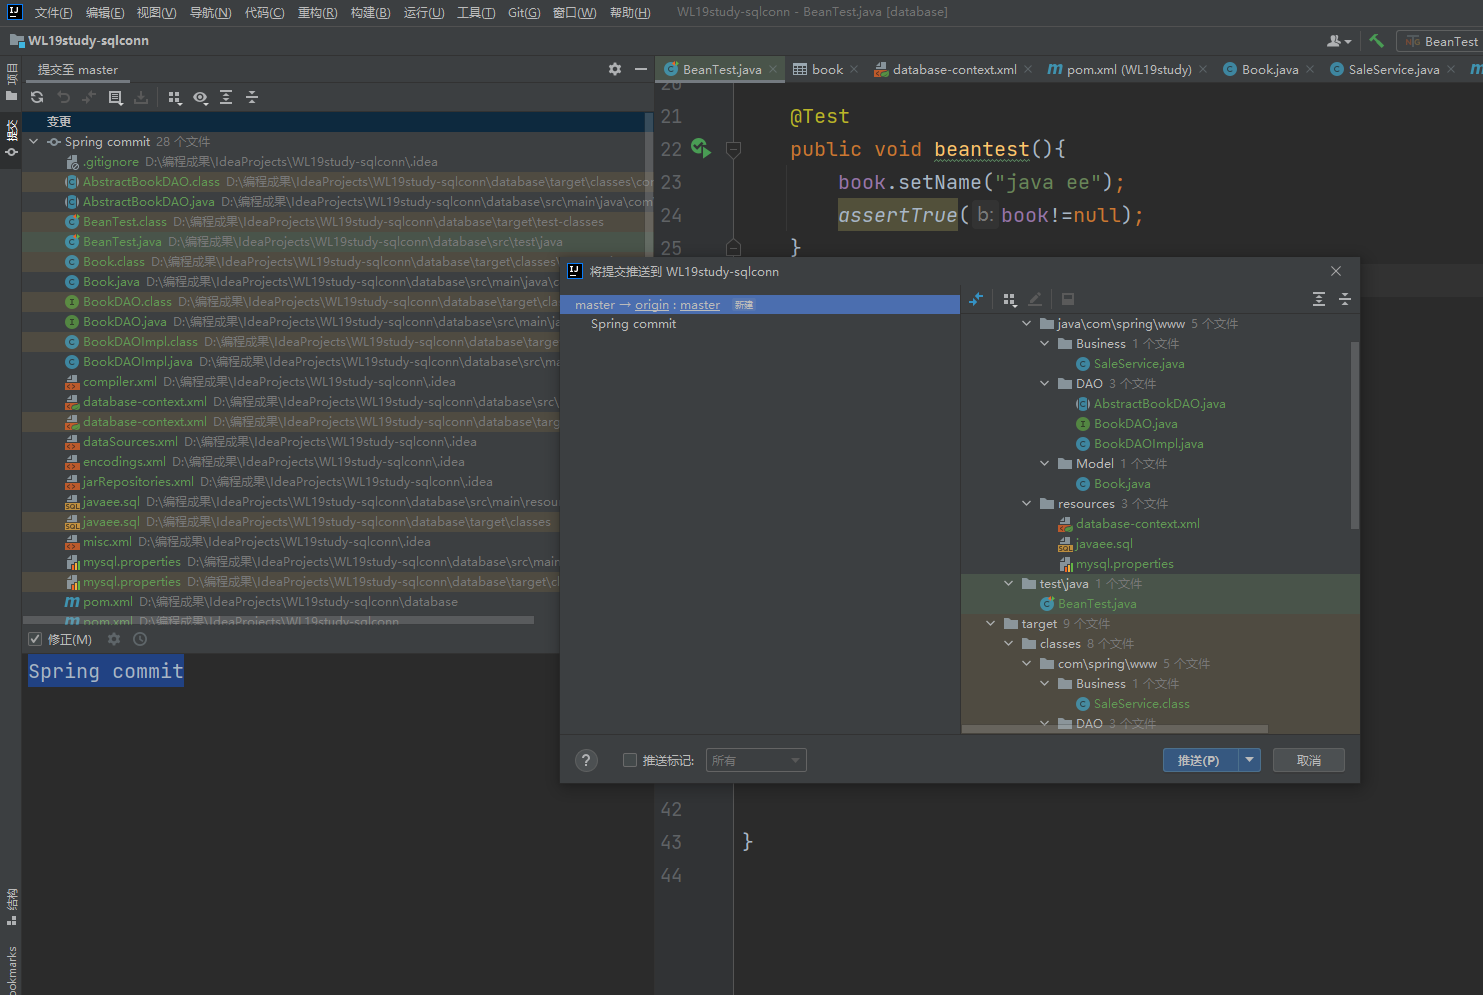Select compiler.xml in changes list
Viewport: 1483px width, 995px height.
[119, 381]
